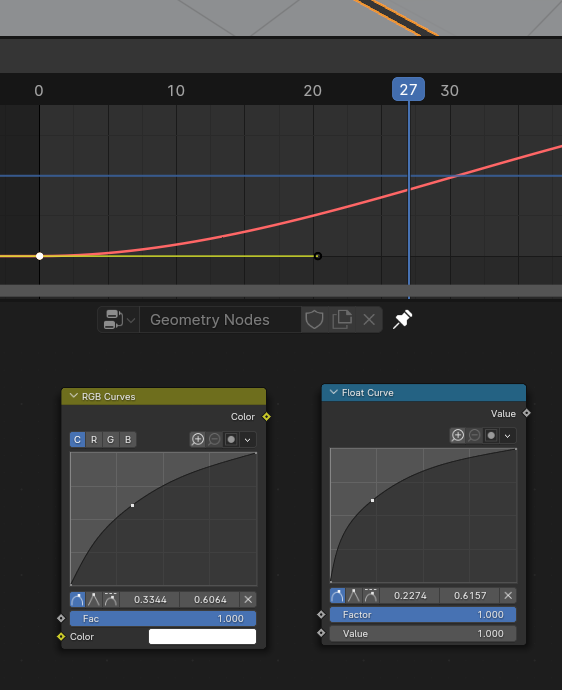This screenshot has width=562, height=690.
Task: Click the Value output socket of Float Curve
Action: click(527, 413)
